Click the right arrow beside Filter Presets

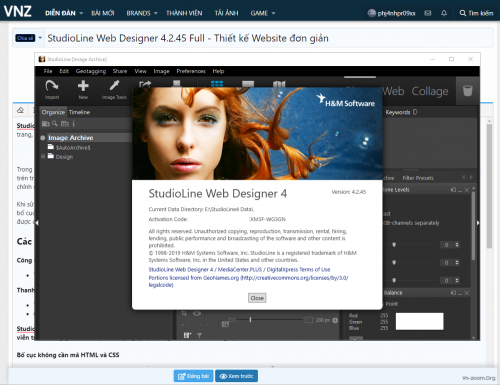471,177
